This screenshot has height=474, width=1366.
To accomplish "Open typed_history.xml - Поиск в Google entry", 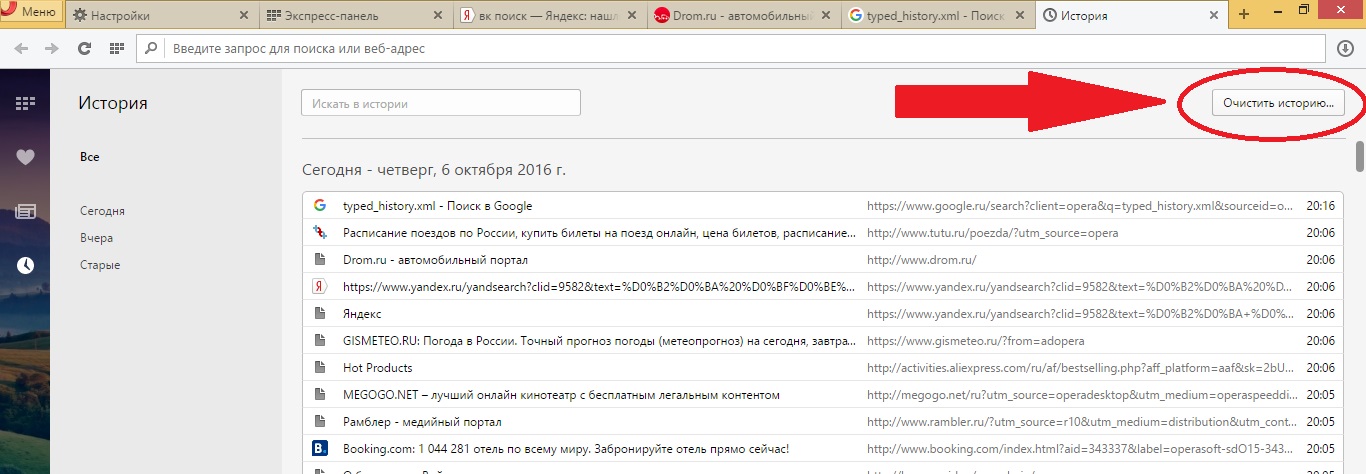I will (x=437, y=206).
